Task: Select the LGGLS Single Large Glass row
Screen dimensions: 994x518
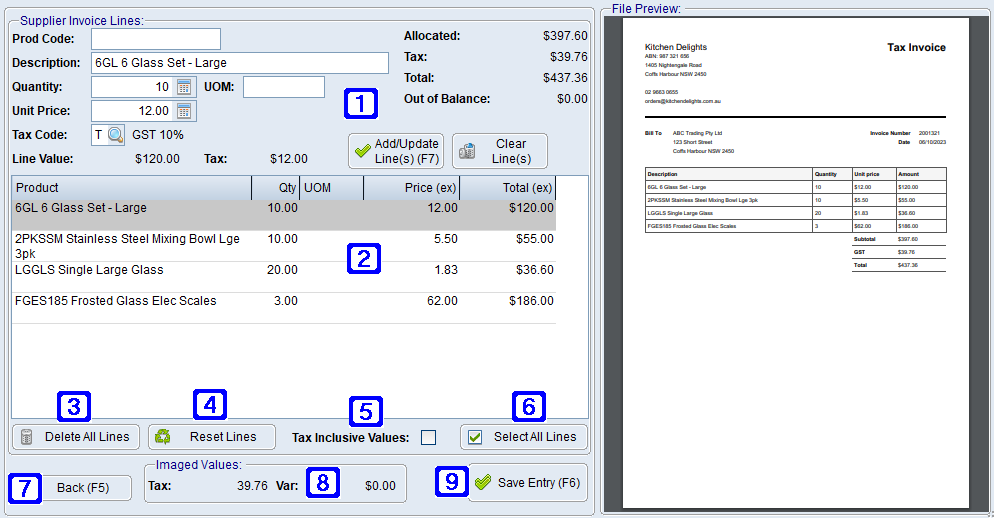Action: point(130,271)
